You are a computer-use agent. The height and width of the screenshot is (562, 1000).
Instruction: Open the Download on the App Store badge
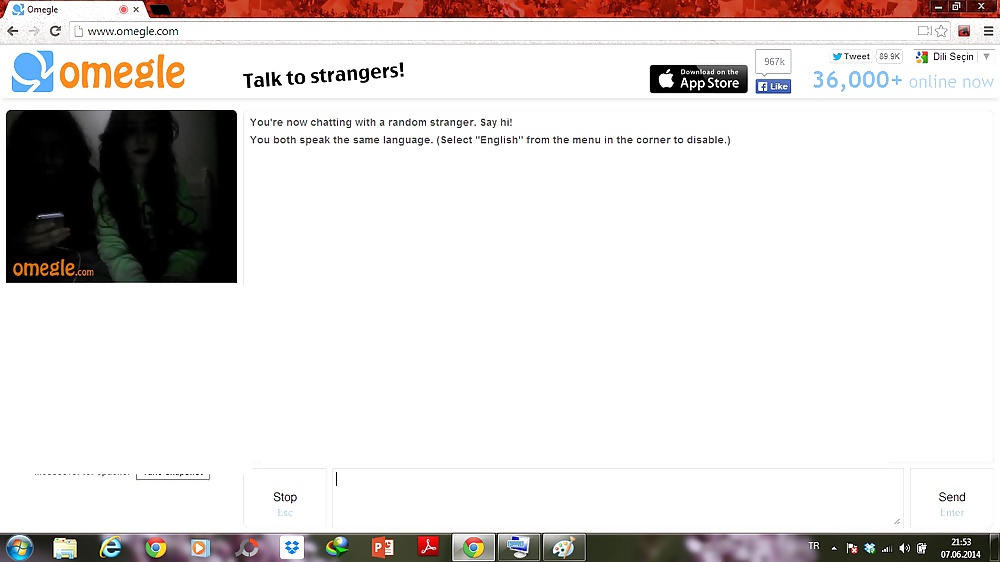tap(698, 79)
